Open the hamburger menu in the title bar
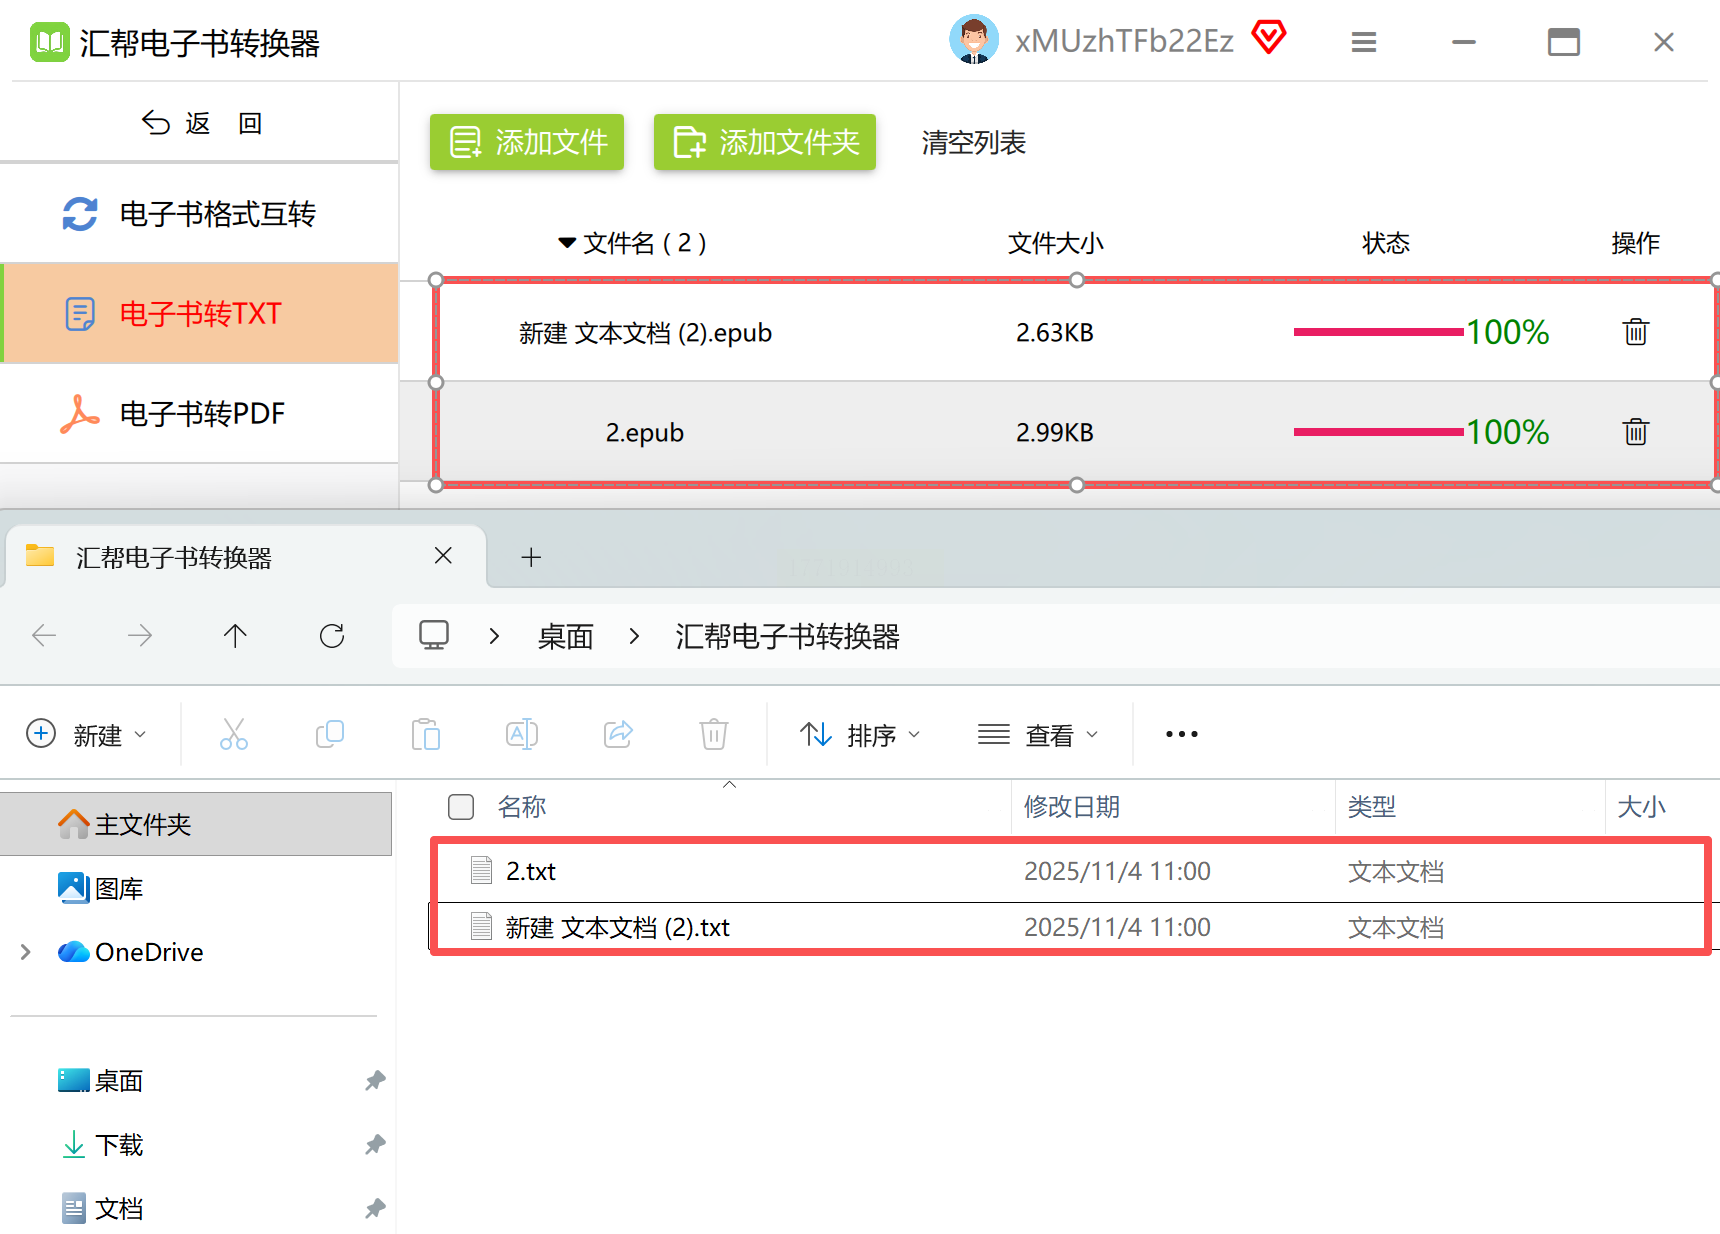This screenshot has width=1720, height=1234. tap(1364, 42)
